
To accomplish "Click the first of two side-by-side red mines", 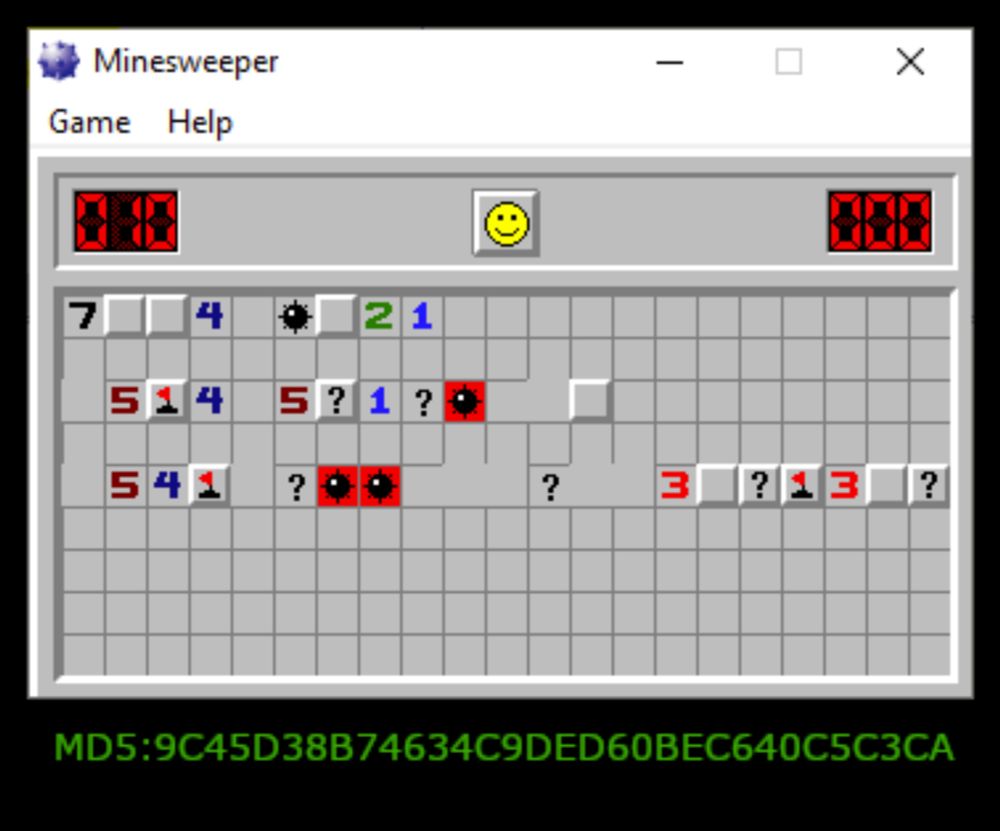I will coord(338,486).
